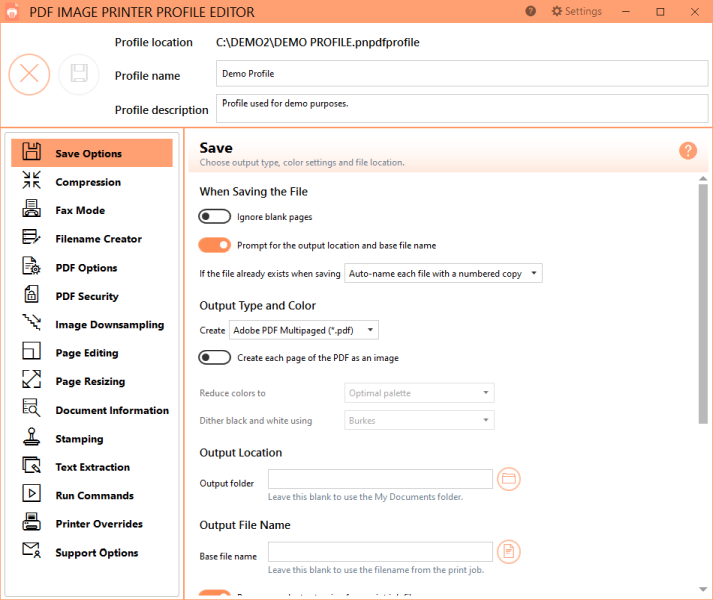Open the Dither black and white dropdown

click(419, 420)
